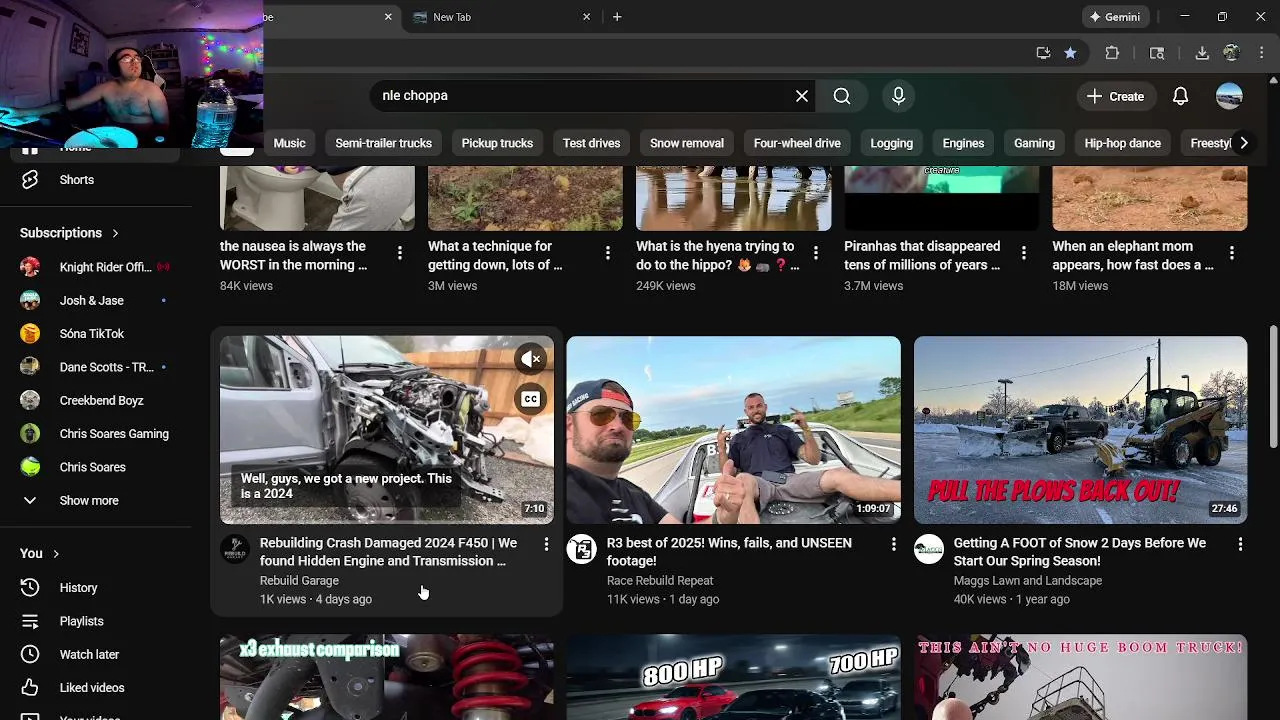Select the Semi-trailer trucks chip

(x=383, y=143)
